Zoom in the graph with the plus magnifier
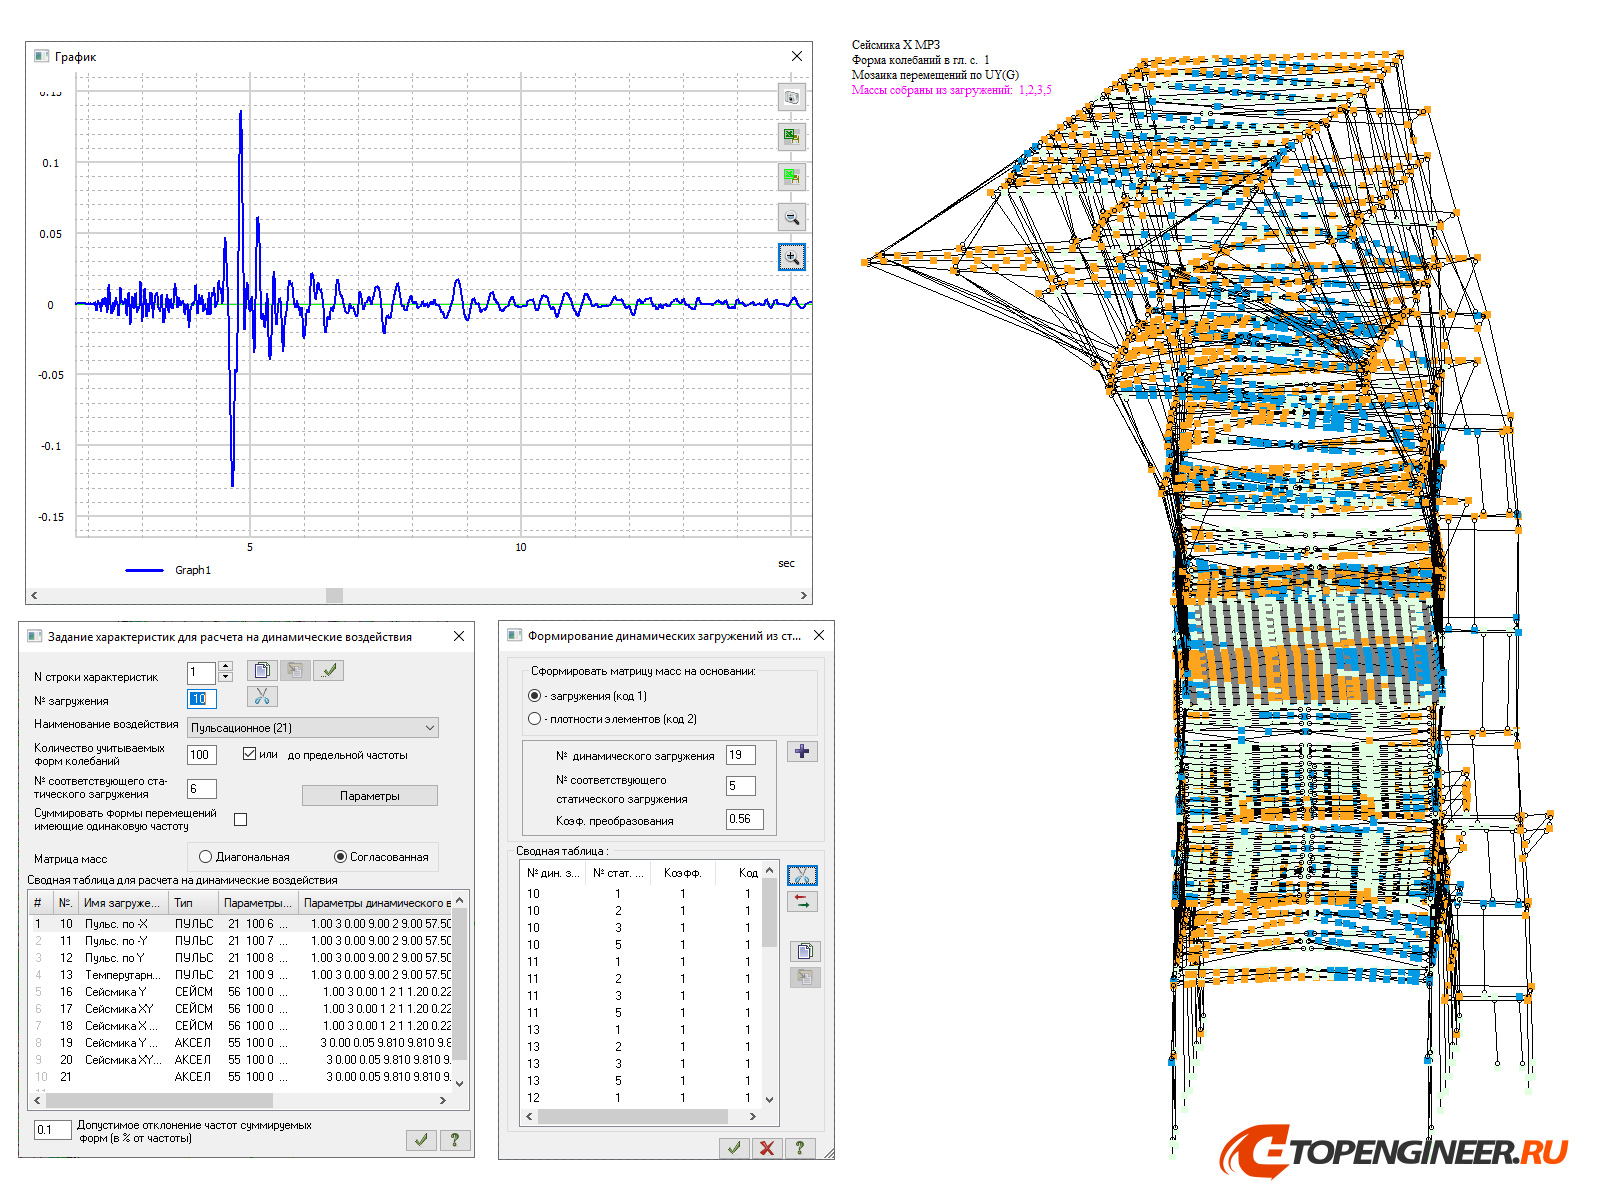1600x1200 pixels. [791, 257]
